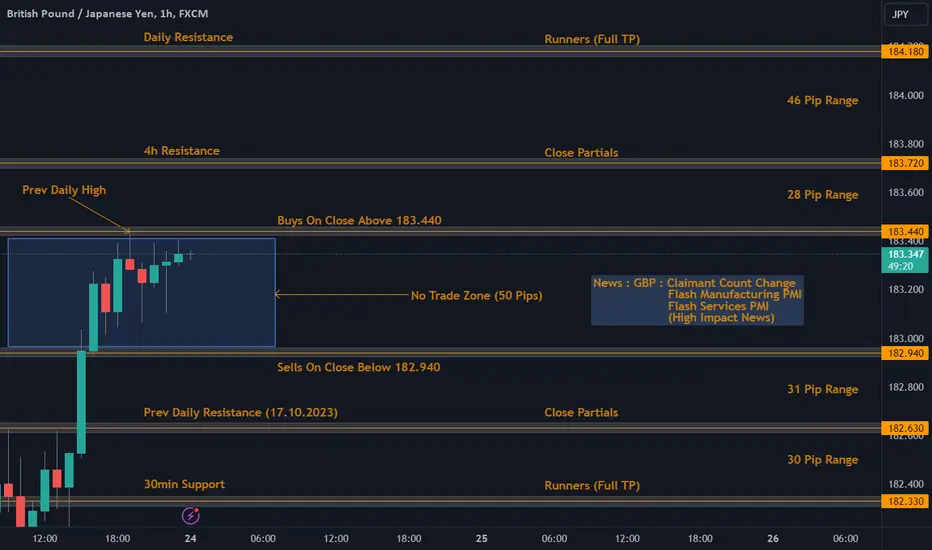Click the 25 date marker on time axis
Viewport: 932px width, 550px height.
[481, 538]
